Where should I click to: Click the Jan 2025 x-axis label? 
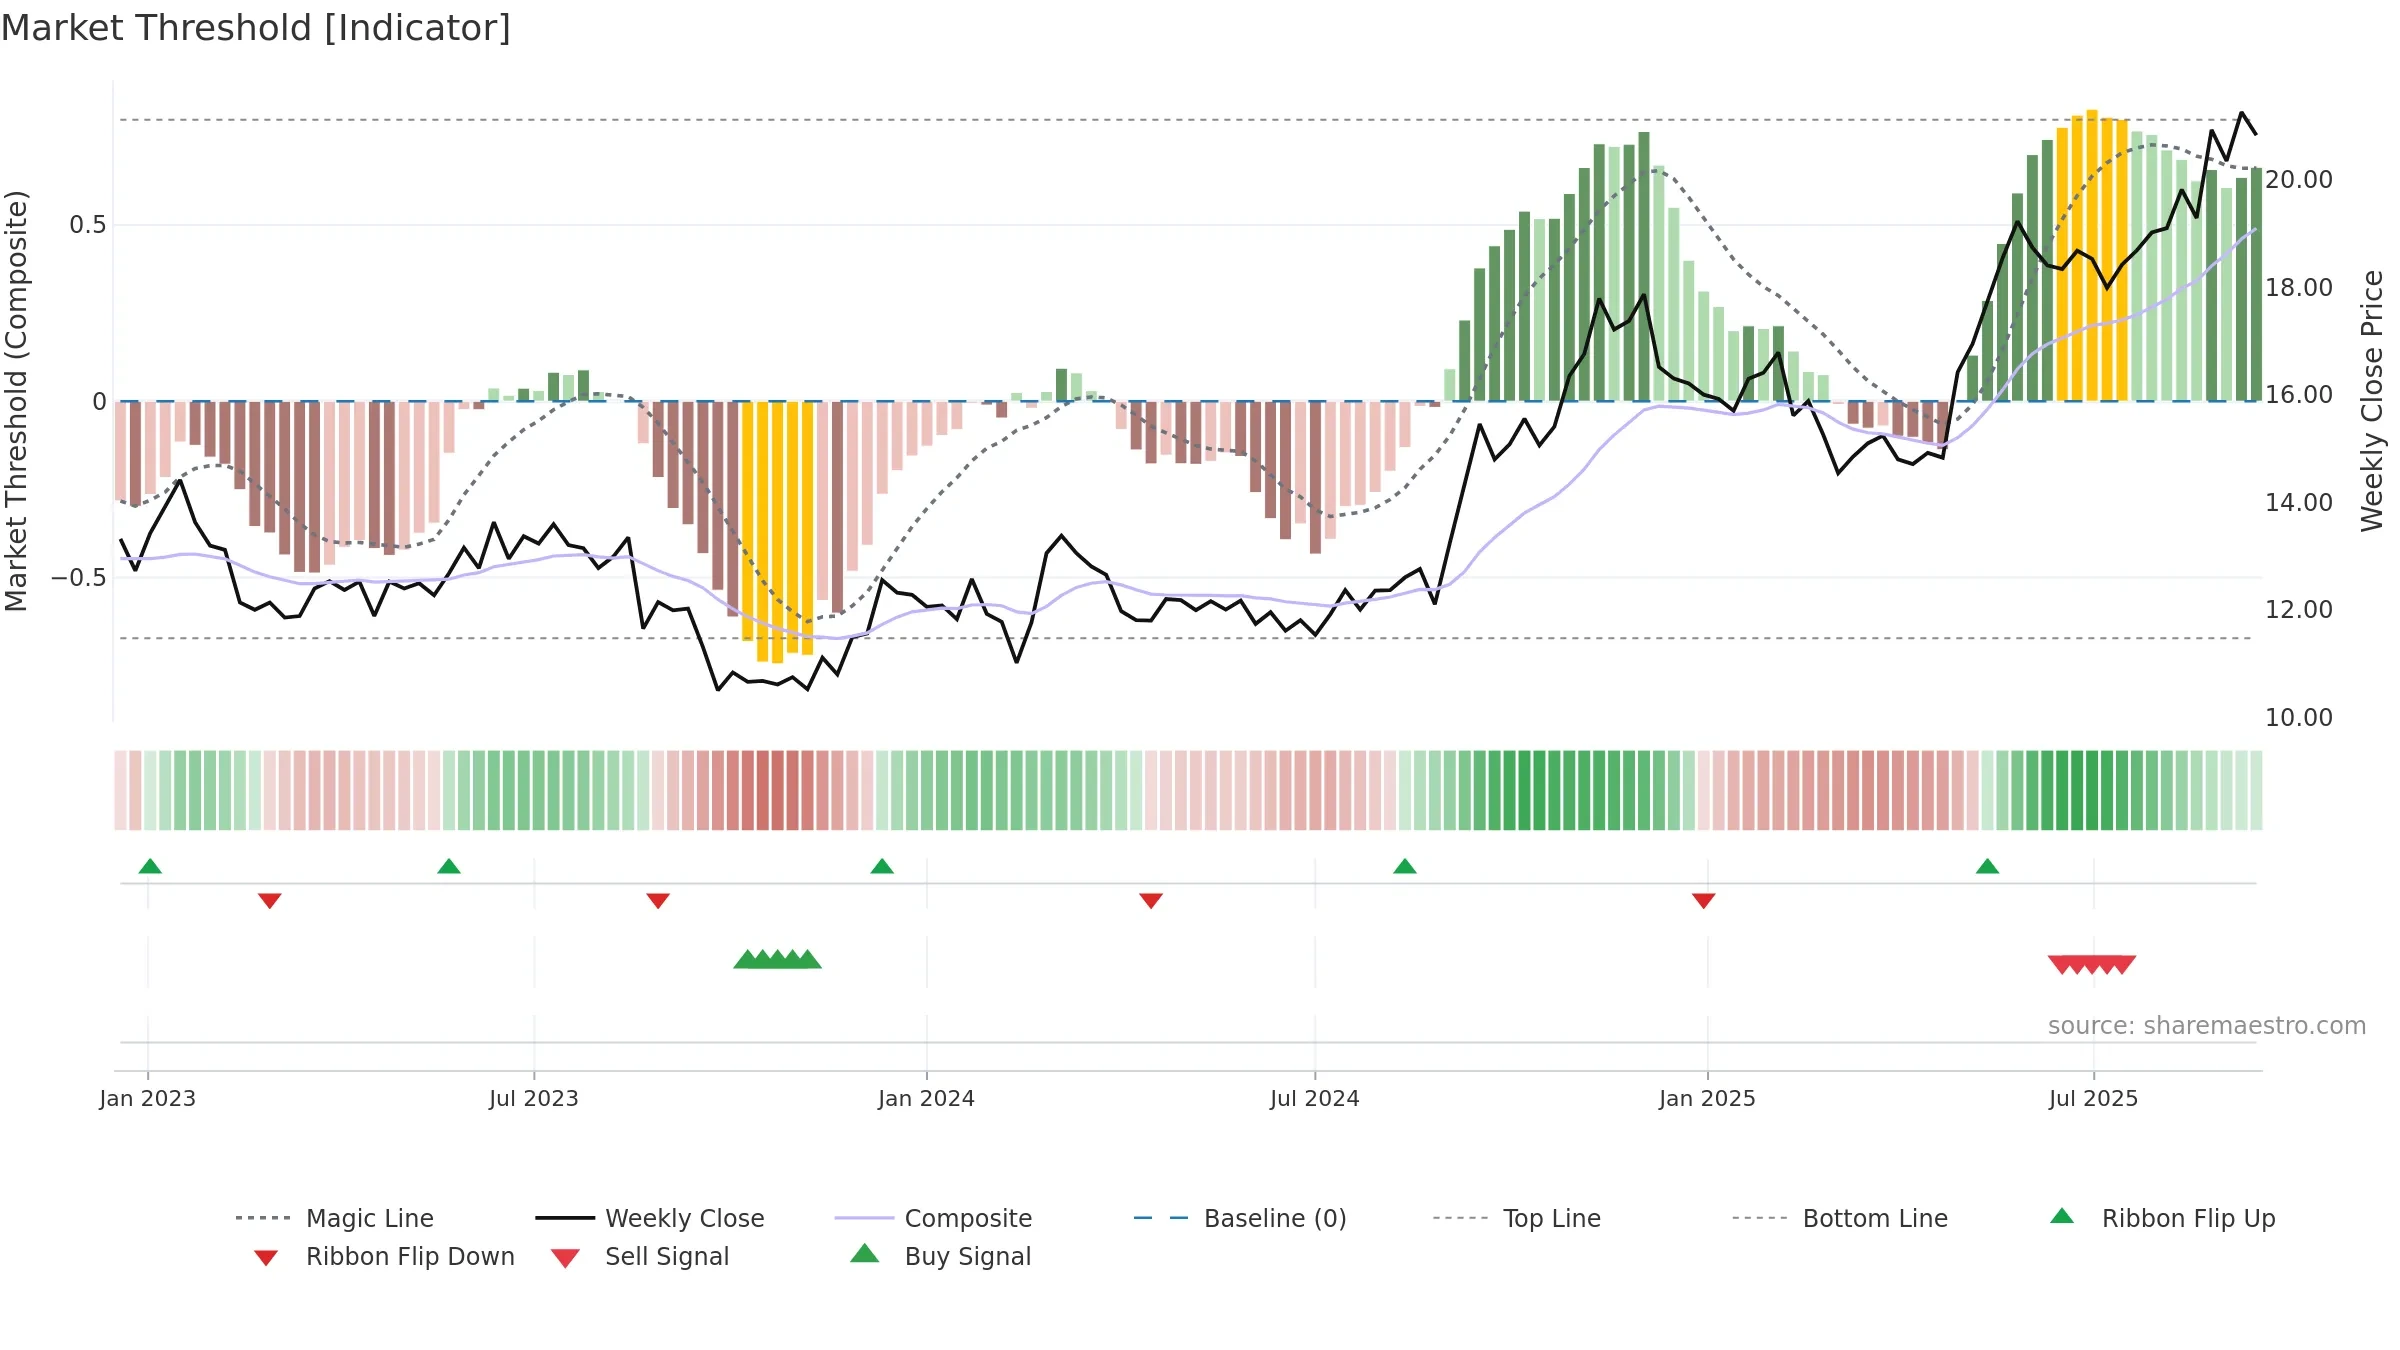(1708, 1098)
